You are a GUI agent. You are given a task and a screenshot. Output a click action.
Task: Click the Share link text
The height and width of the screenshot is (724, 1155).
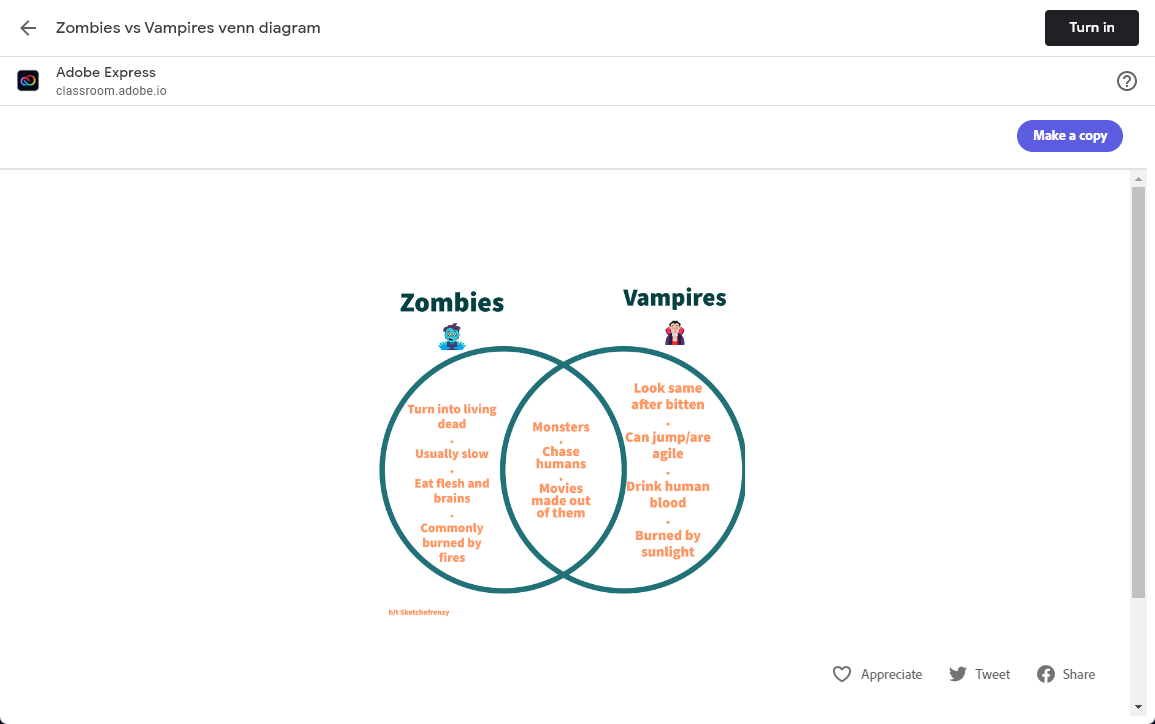coord(1078,674)
